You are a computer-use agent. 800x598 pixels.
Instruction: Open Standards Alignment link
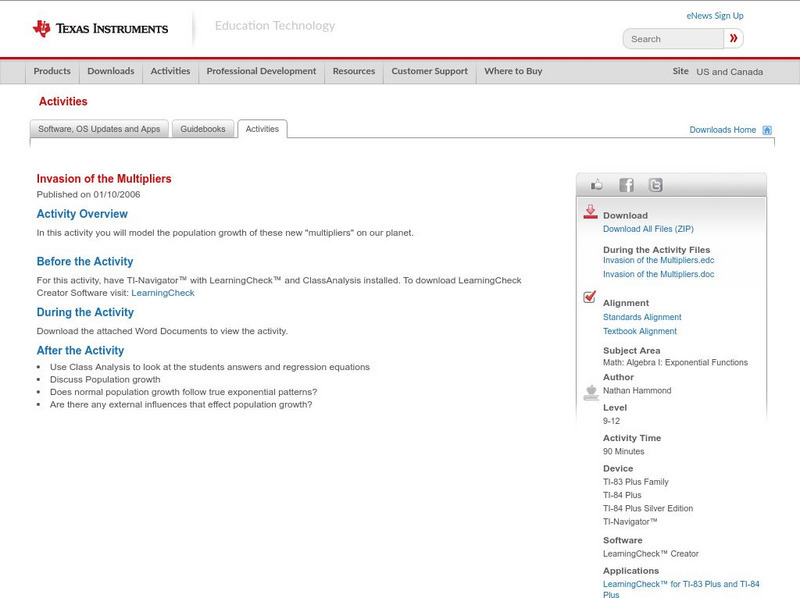pyautogui.click(x=642, y=317)
